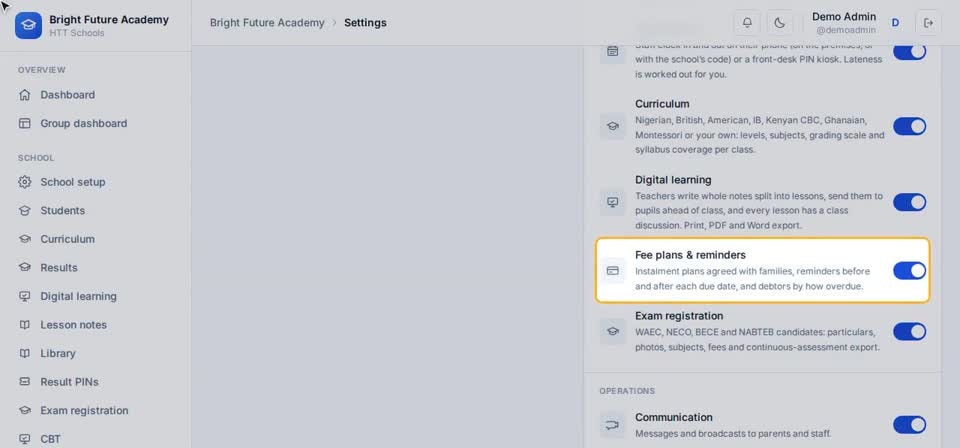960x448 pixels.
Task: Click the School setup gear icon
Action: (x=24, y=182)
